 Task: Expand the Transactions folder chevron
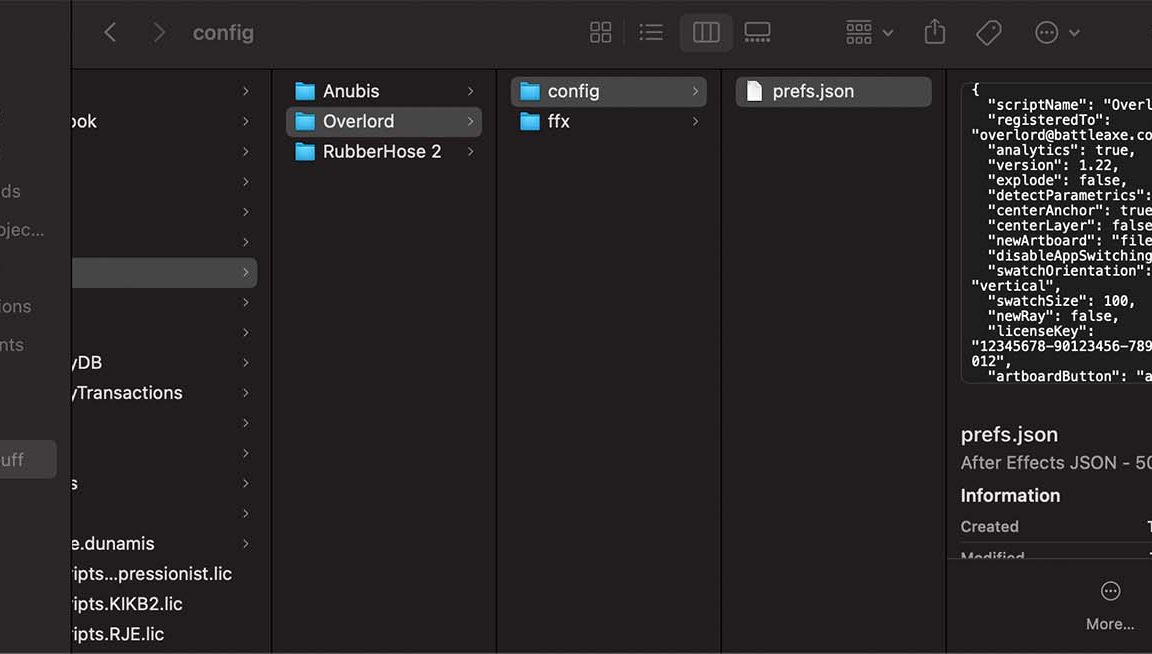tap(245, 393)
